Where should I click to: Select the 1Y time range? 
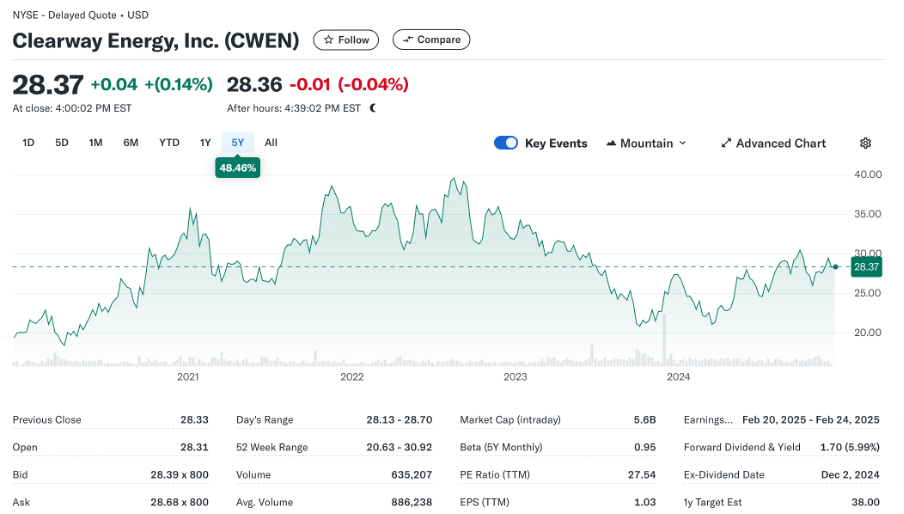click(205, 142)
